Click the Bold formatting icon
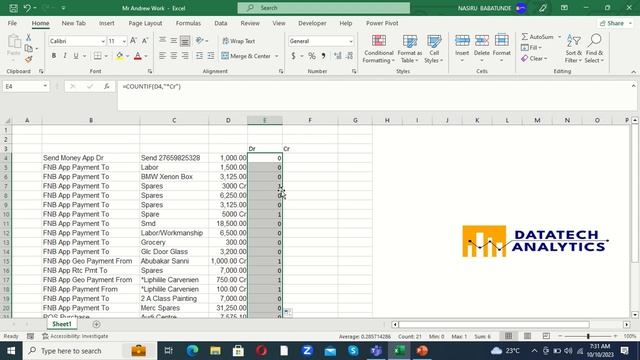 (x=53, y=56)
